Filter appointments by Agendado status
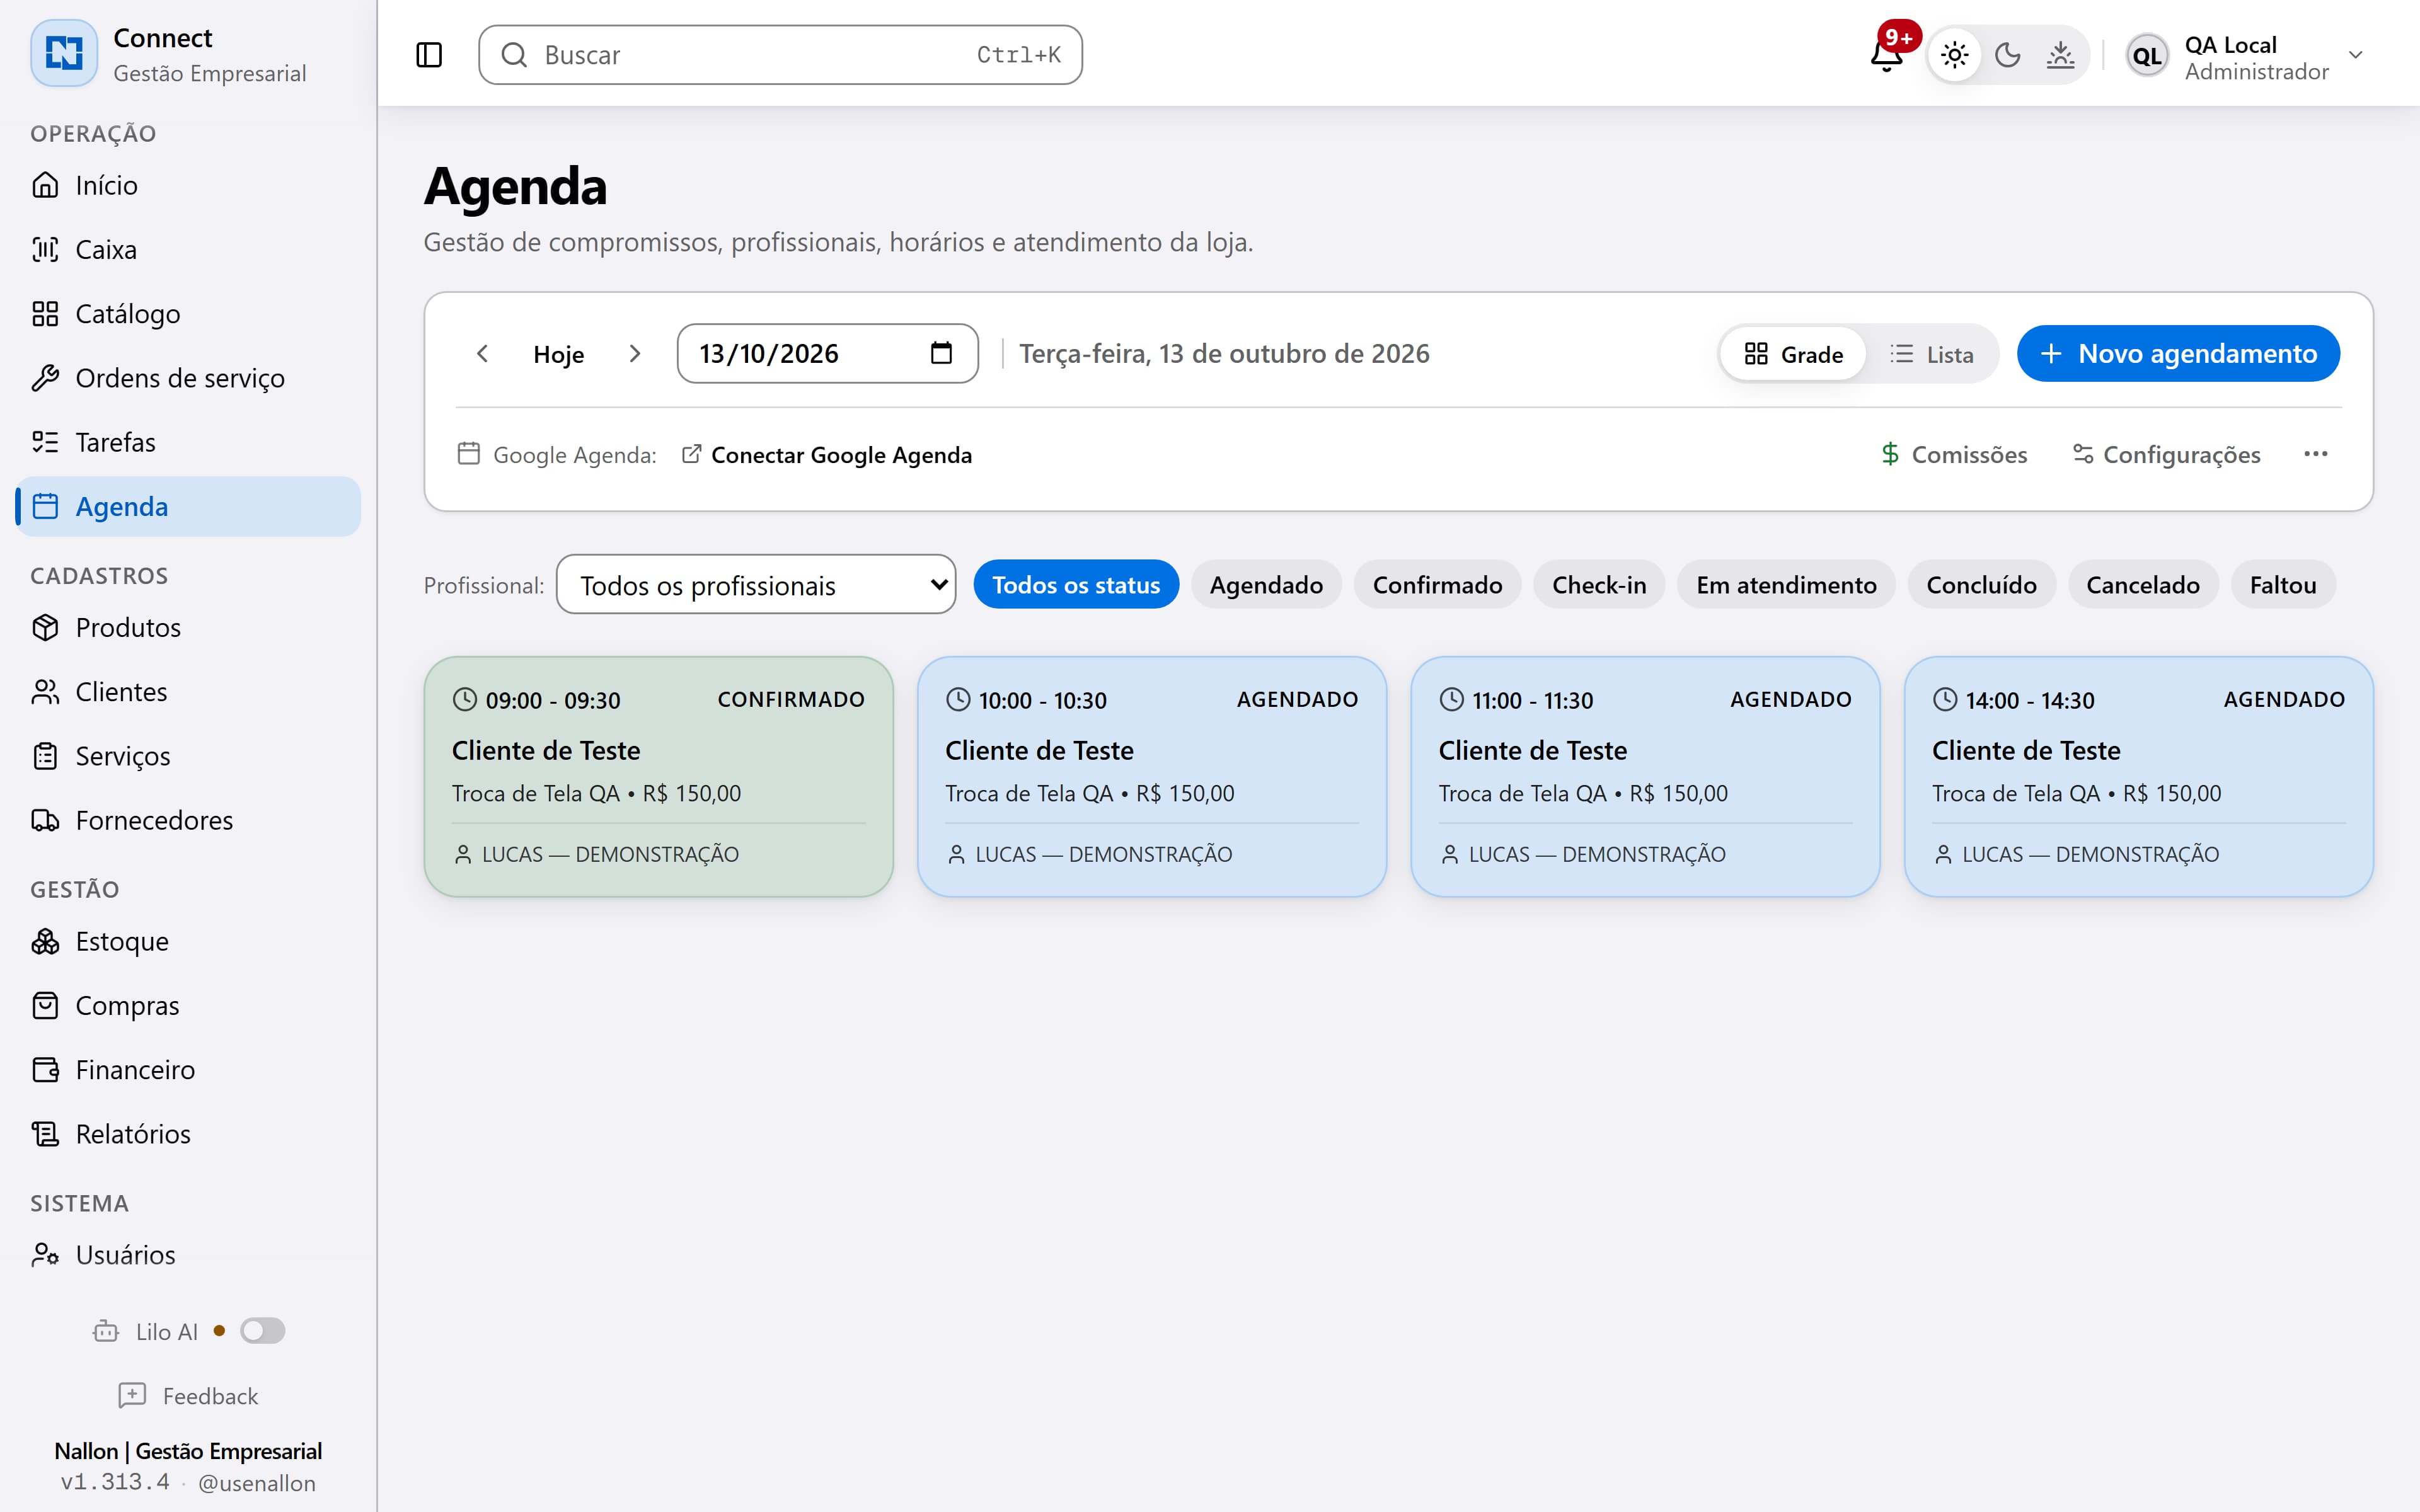The width and height of the screenshot is (2420, 1512). coord(1266,585)
